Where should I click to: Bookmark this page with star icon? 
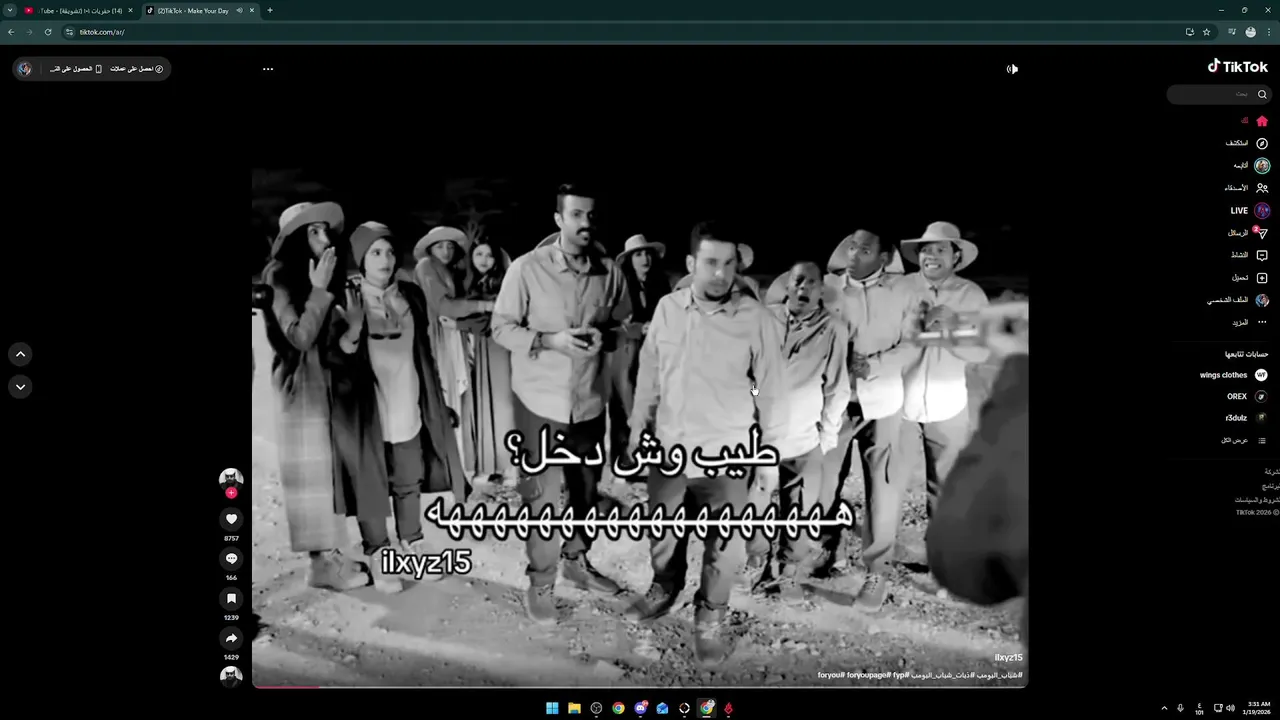click(1206, 32)
